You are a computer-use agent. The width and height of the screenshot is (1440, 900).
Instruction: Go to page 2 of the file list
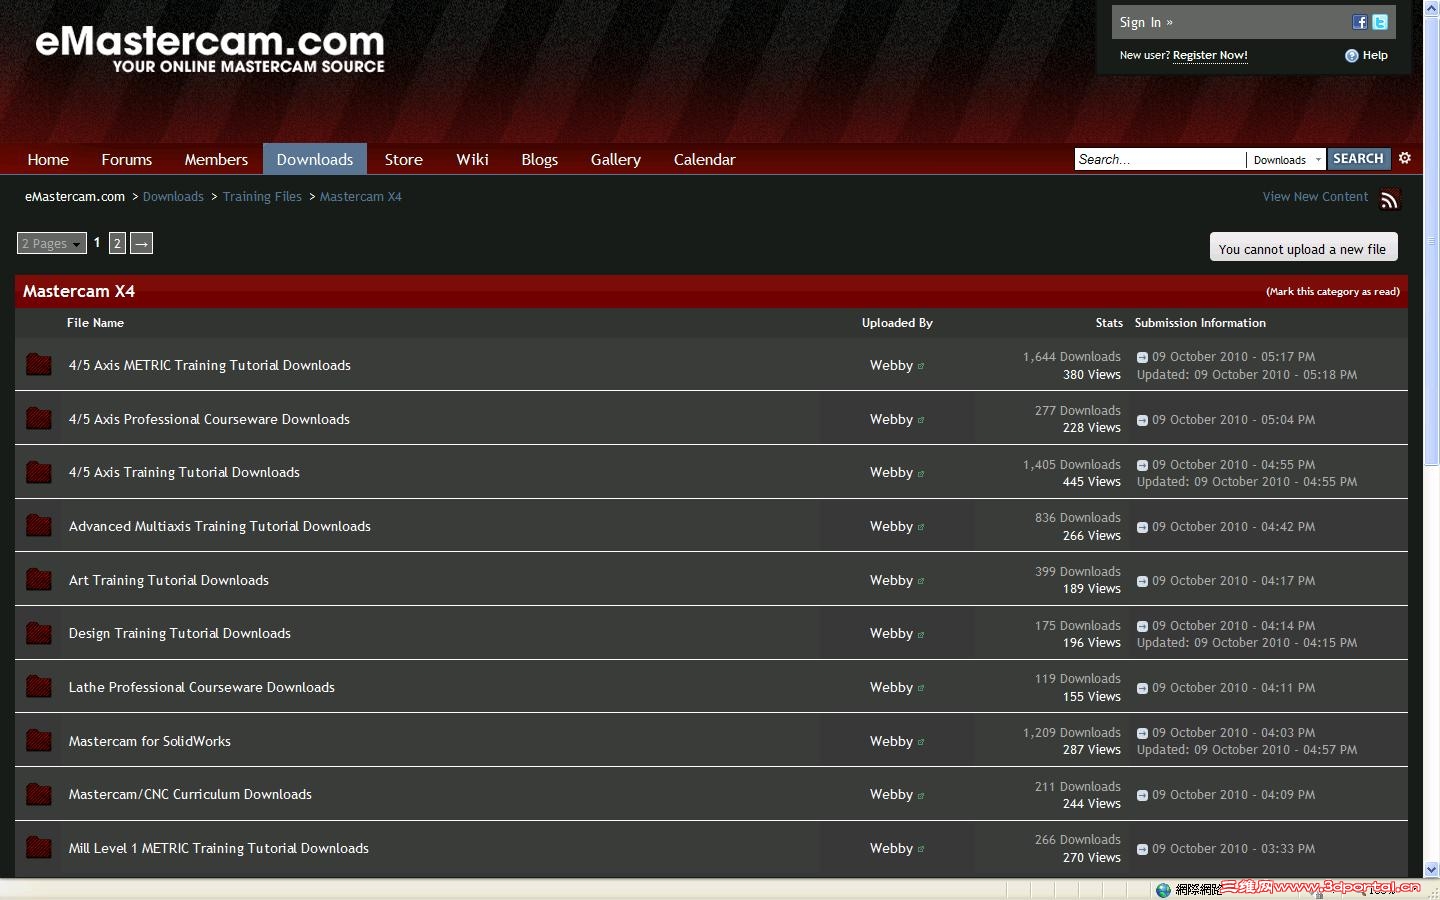117,243
